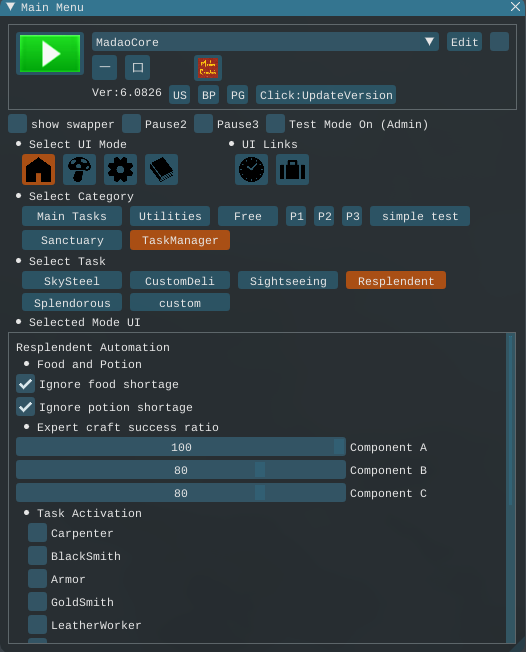Enable the Carpenter task checkbox

click(x=37, y=533)
